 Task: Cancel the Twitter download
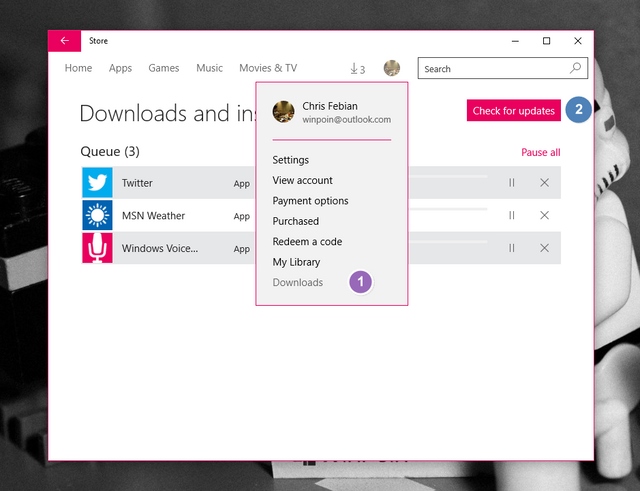[x=544, y=182]
